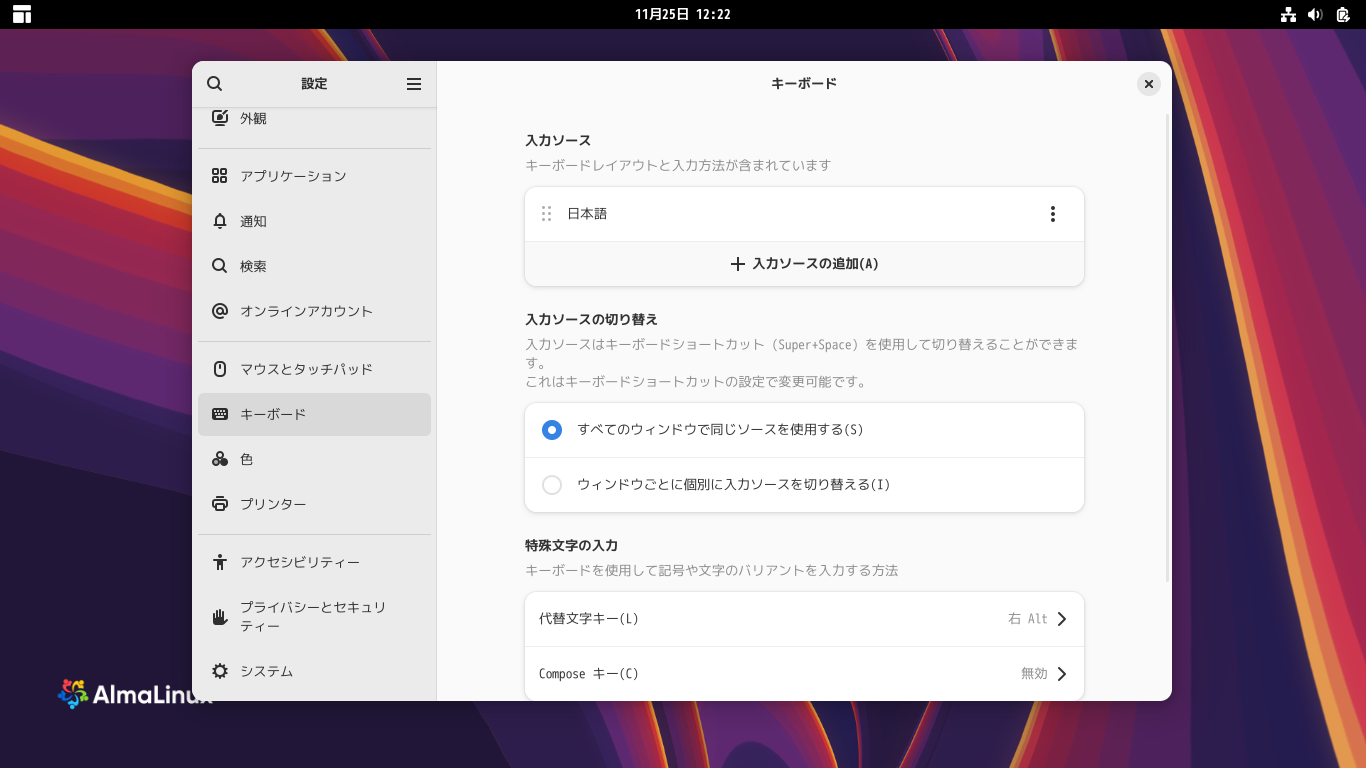
Task: Click the 日本語 input source label
Action: pos(587,214)
